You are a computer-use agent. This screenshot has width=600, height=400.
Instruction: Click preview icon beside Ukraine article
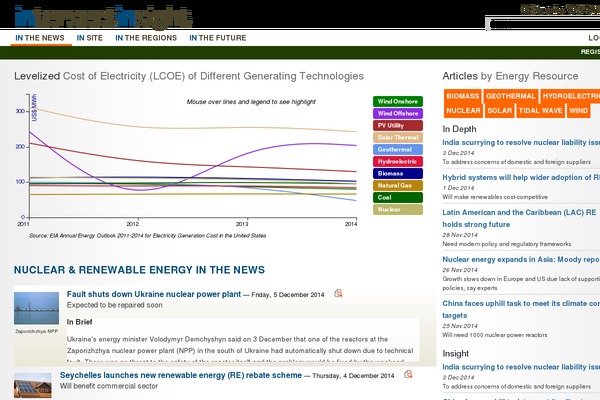pos(338,294)
